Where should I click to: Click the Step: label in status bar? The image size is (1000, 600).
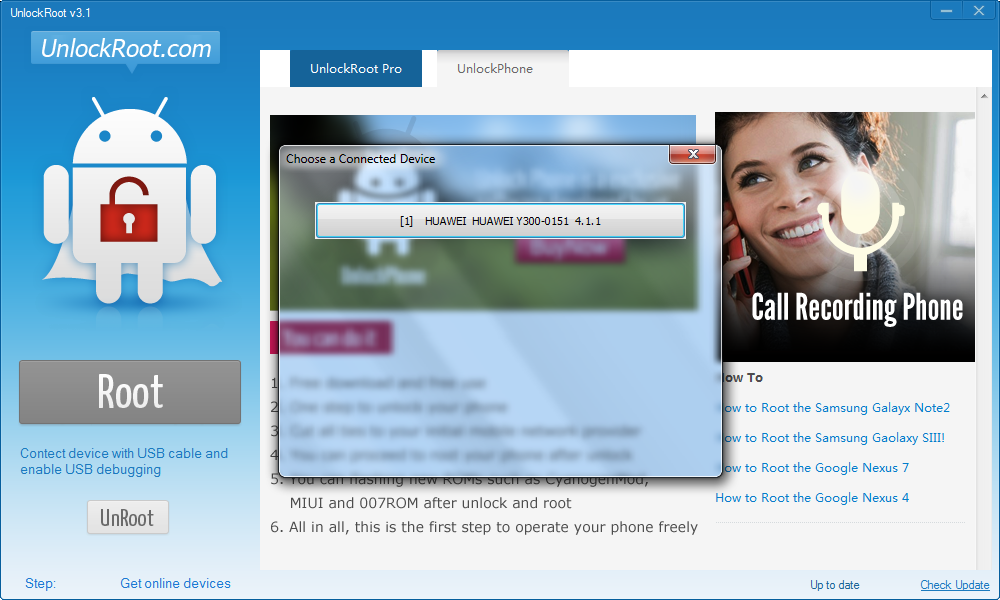click(x=40, y=583)
